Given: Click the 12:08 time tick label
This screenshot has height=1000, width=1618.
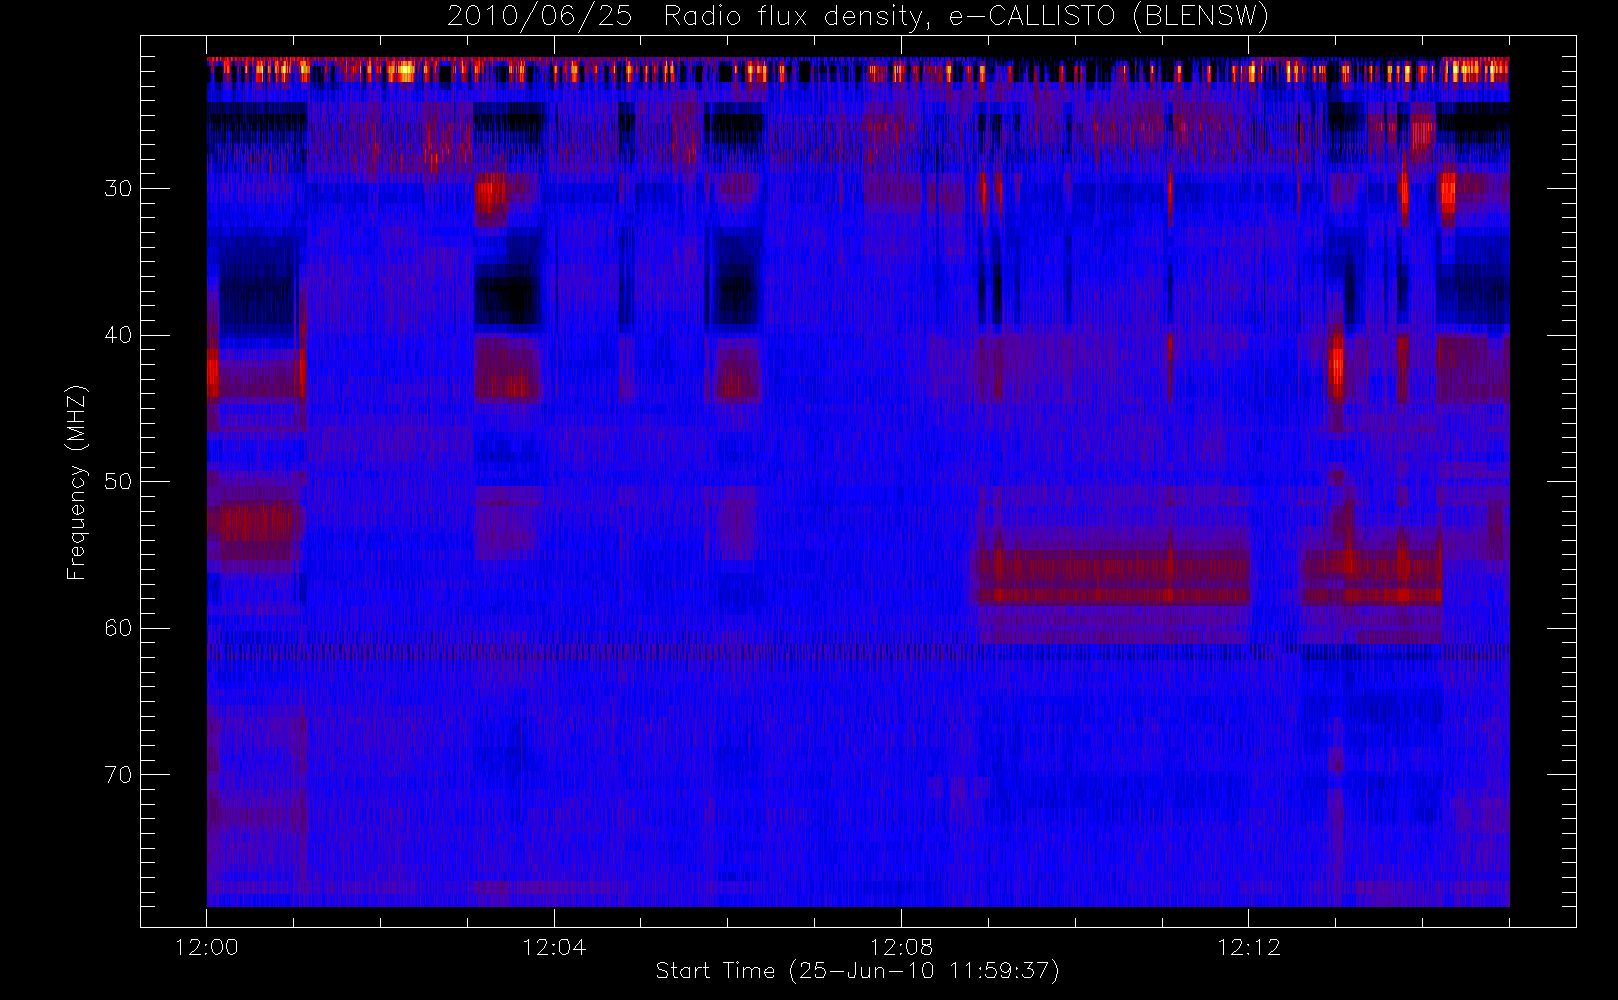Looking at the screenshot, I should point(901,947).
